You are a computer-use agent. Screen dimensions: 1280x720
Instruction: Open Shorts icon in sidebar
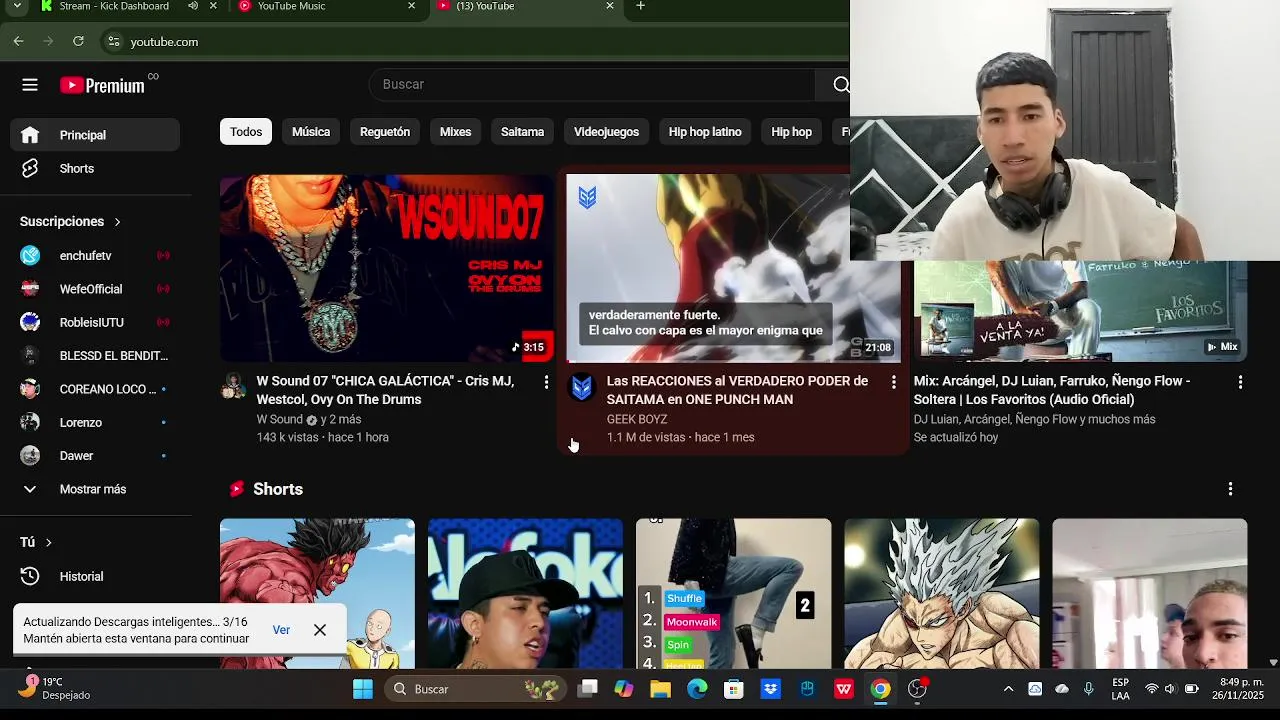(x=30, y=168)
